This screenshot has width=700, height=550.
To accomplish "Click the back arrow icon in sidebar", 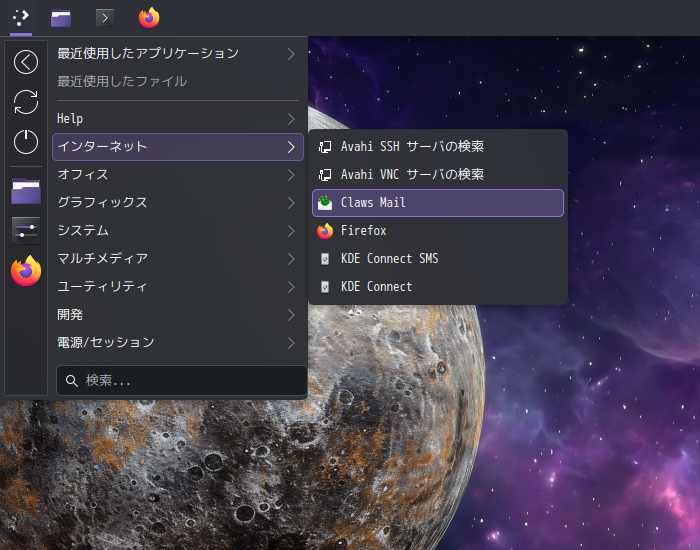I will click(26, 62).
